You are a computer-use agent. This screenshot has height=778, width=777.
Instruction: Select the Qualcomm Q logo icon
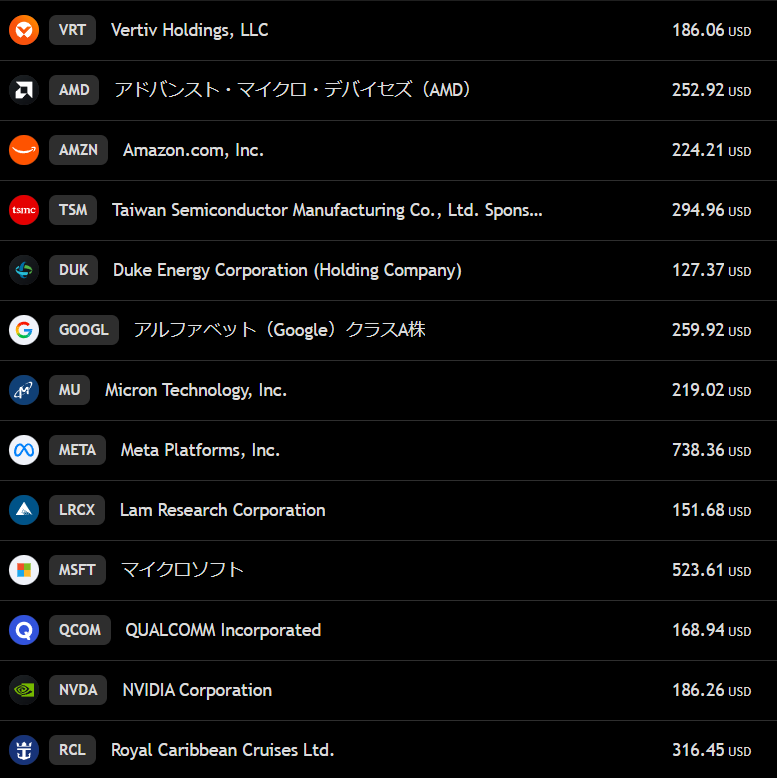(x=24, y=630)
